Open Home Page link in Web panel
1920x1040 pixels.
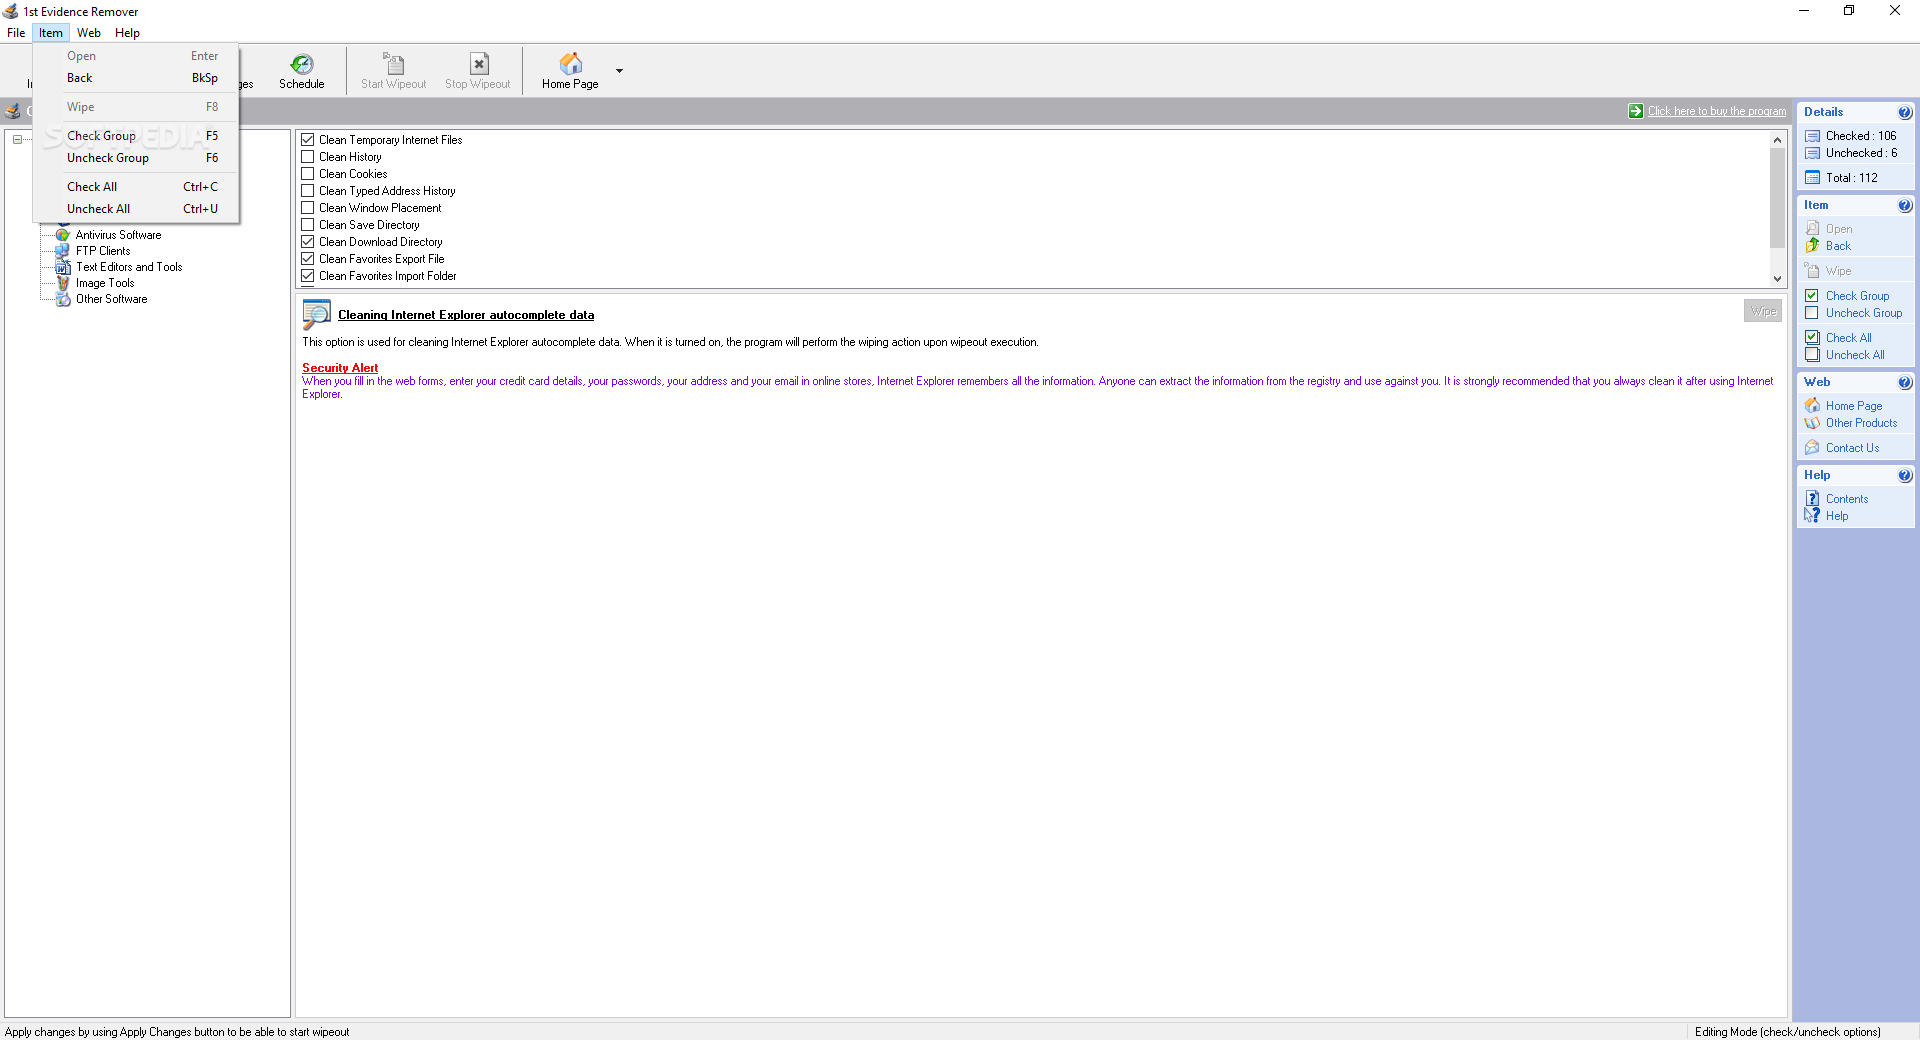coord(1854,406)
